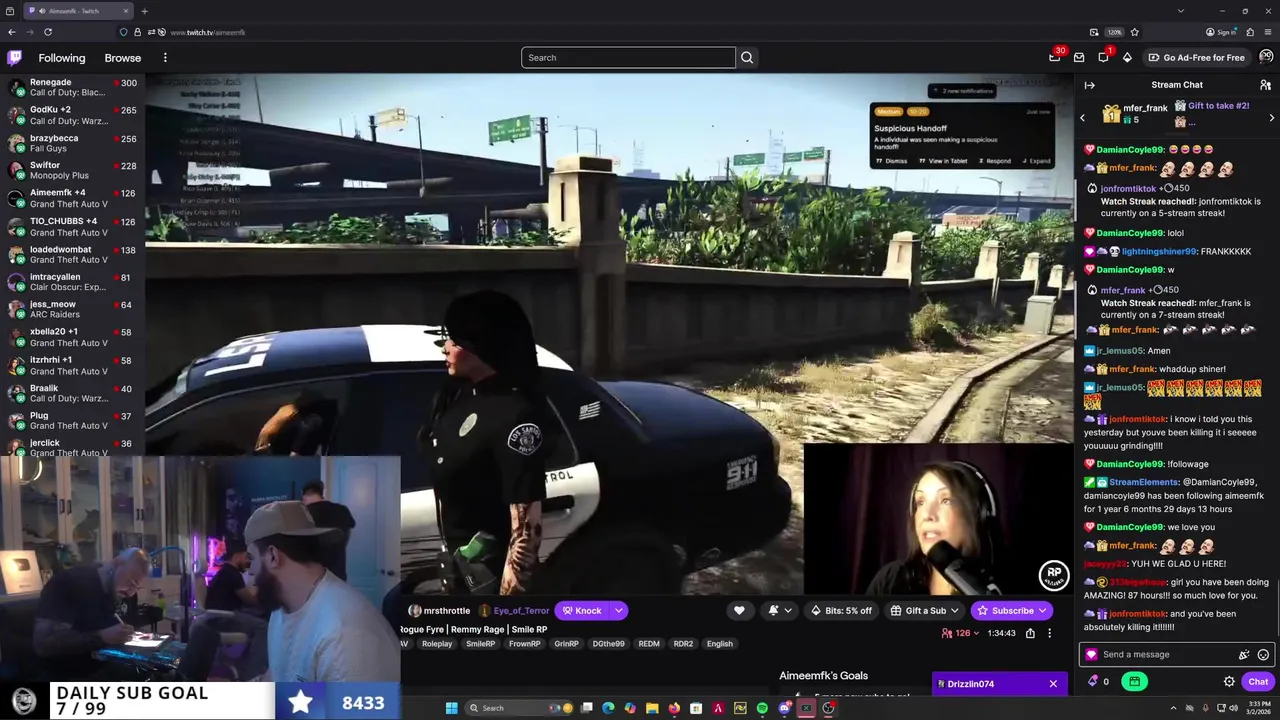This screenshot has height=720, width=1280.
Task: Click the Bits: 5% off button
Action: coord(841,611)
